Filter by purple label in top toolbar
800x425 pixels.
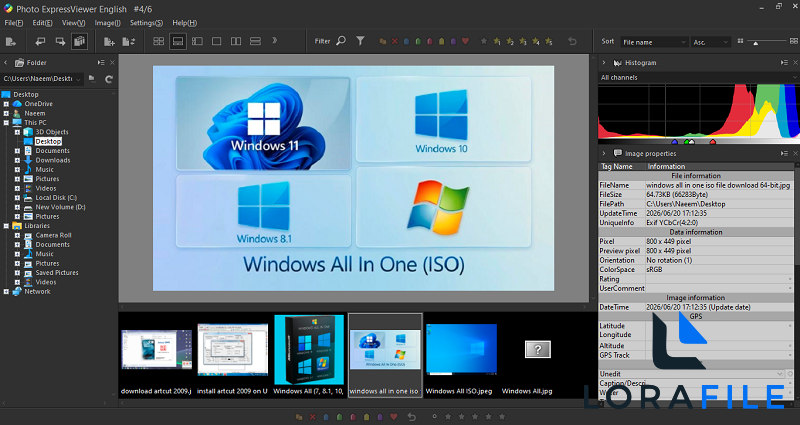point(453,41)
